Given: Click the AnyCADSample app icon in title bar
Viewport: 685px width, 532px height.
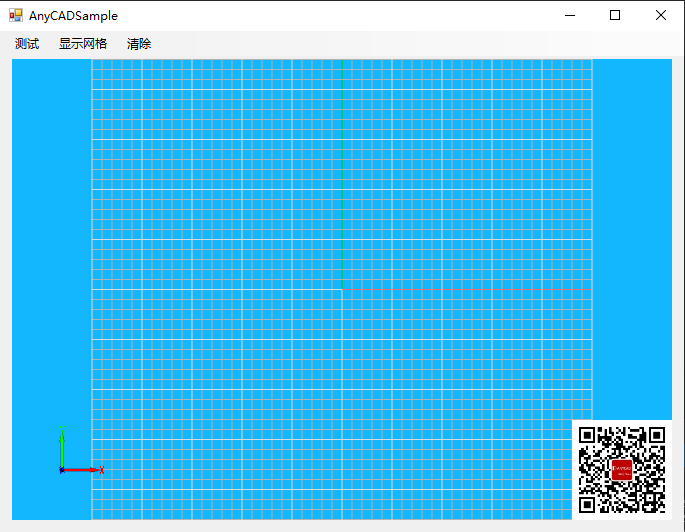Looking at the screenshot, I should point(16,16).
